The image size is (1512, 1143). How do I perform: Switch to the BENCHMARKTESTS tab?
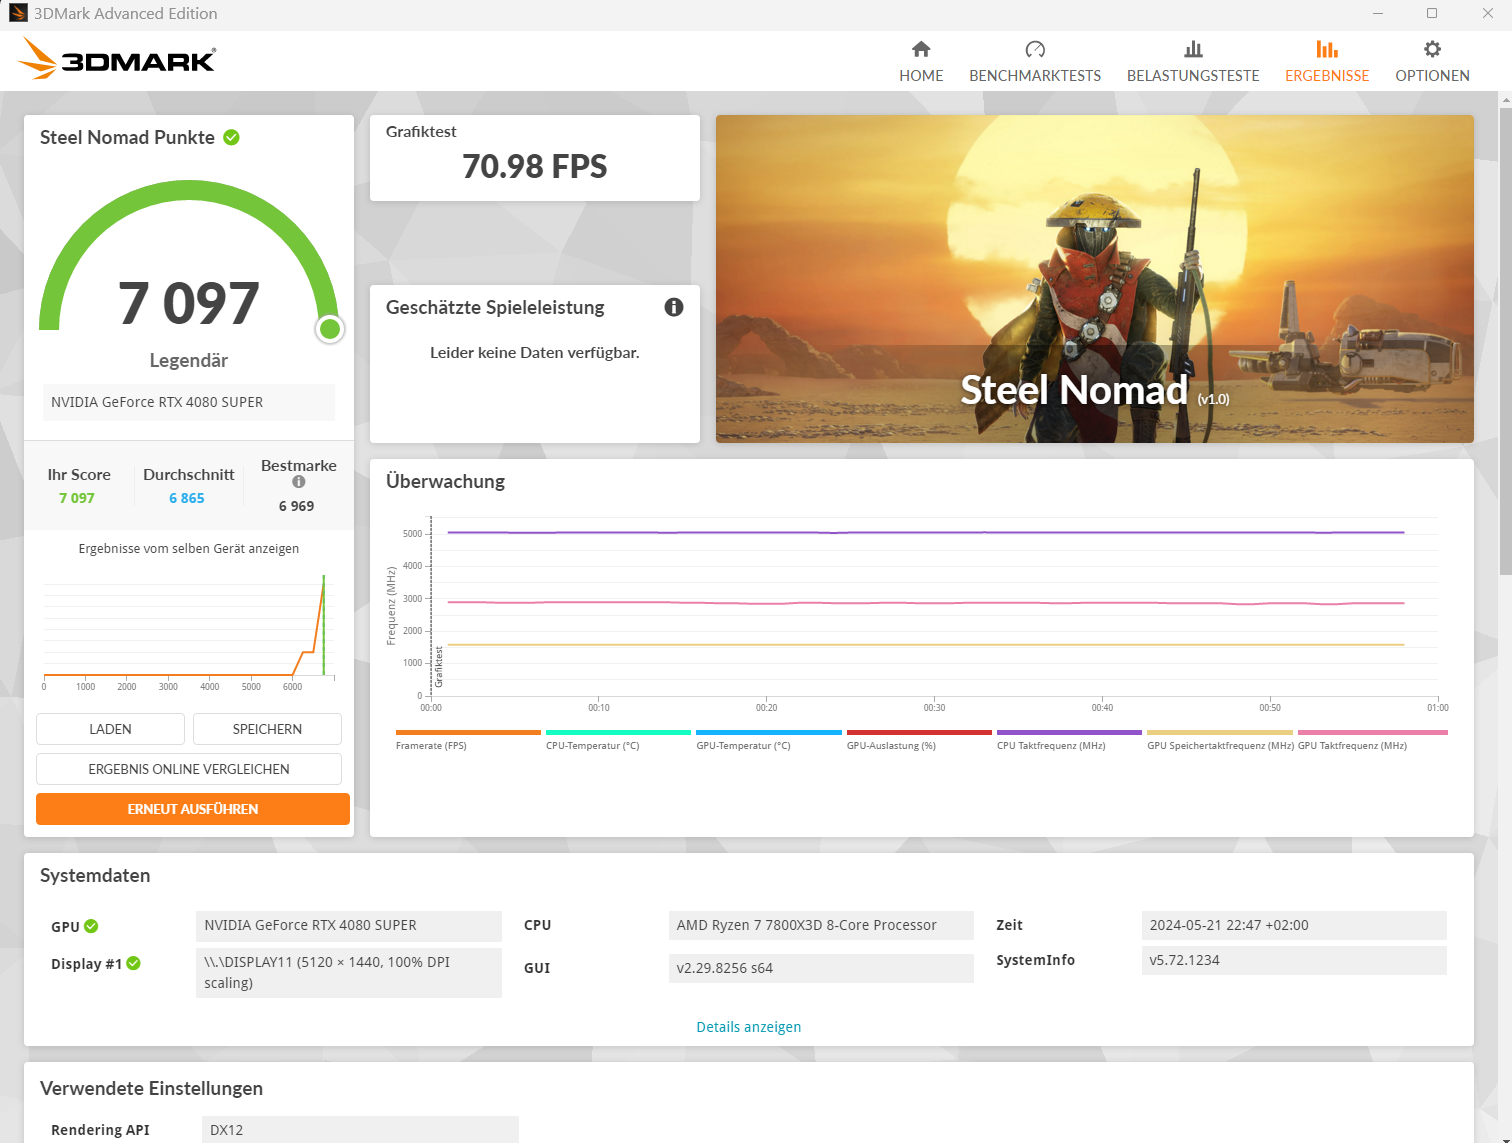[1035, 47]
